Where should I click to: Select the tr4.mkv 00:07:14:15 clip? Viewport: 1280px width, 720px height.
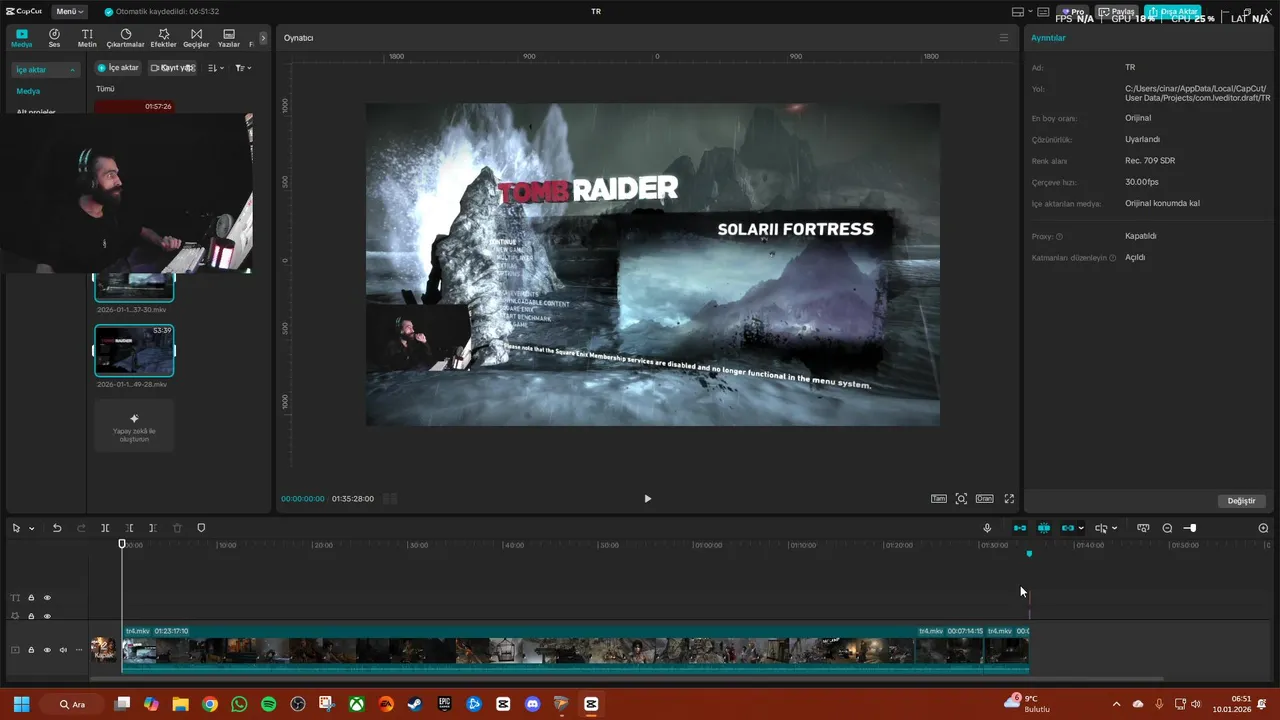click(950, 648)
